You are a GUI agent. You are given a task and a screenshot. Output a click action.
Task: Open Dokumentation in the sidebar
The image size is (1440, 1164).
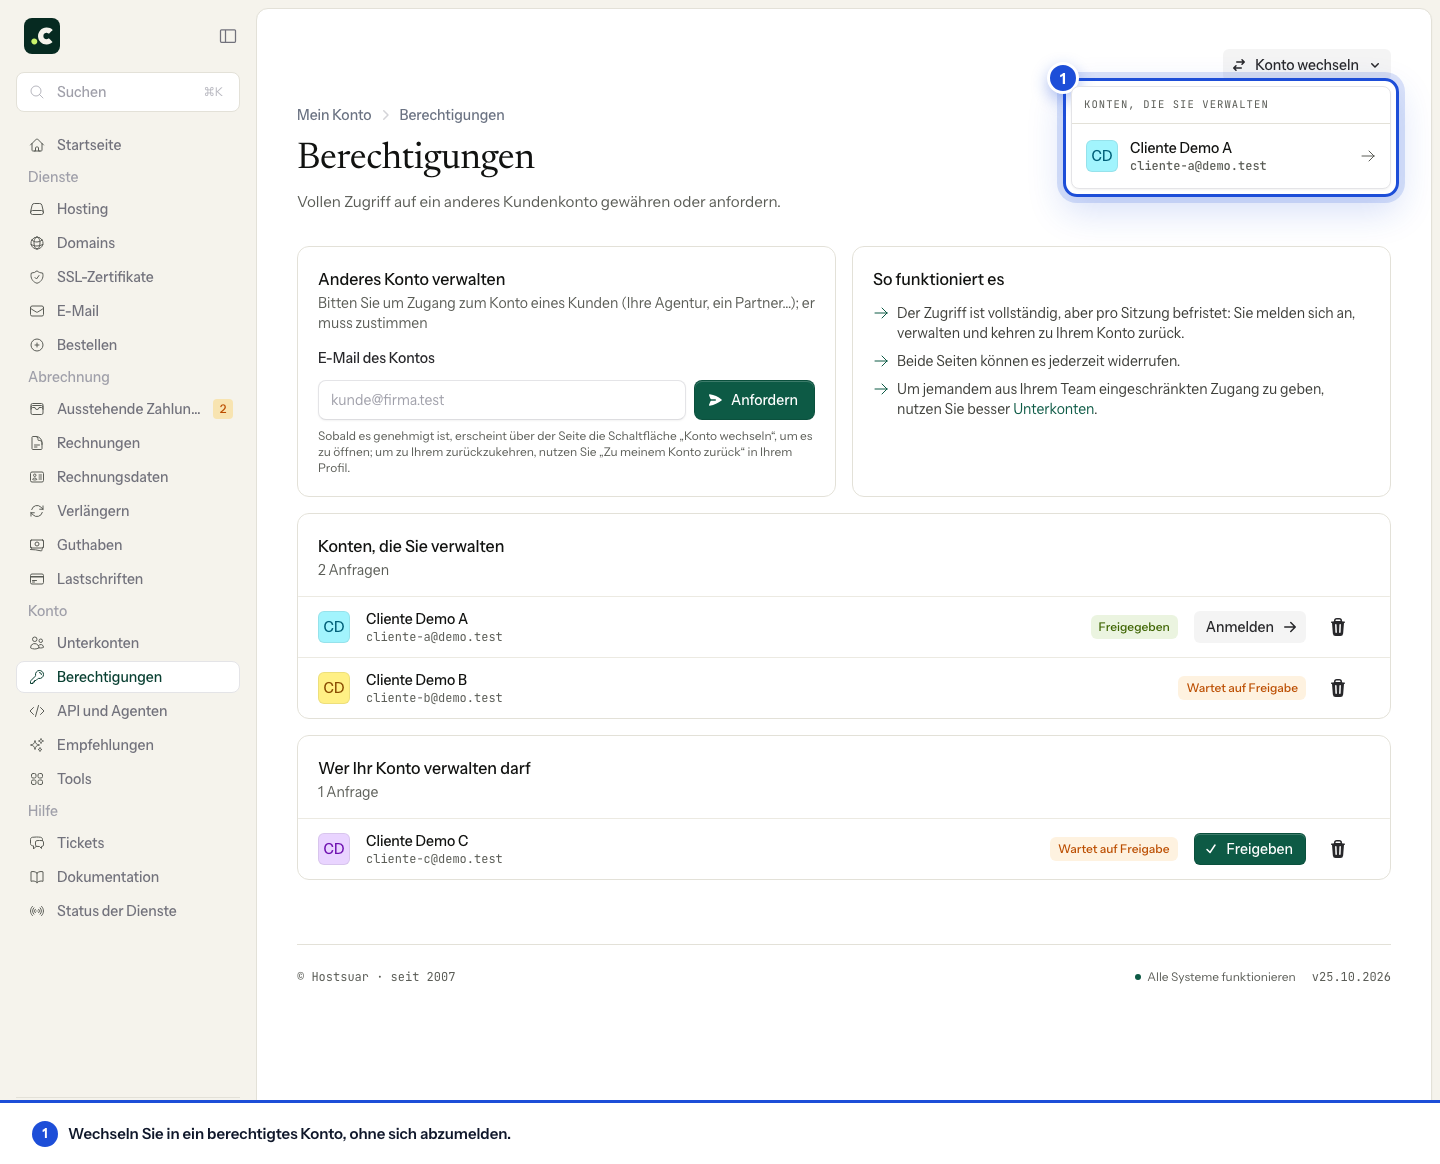click(128, 877)
